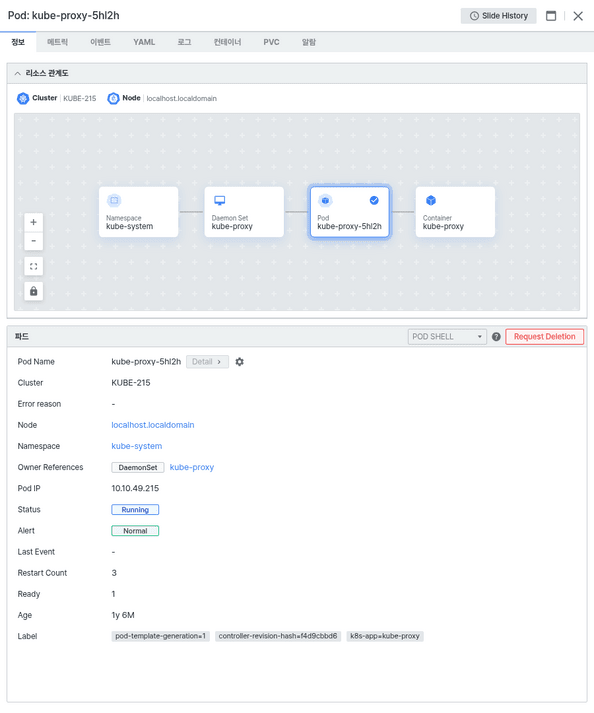594x713 pixels.
Task: Collapse the 리소스 관계도 section
Action: point(17,73)
